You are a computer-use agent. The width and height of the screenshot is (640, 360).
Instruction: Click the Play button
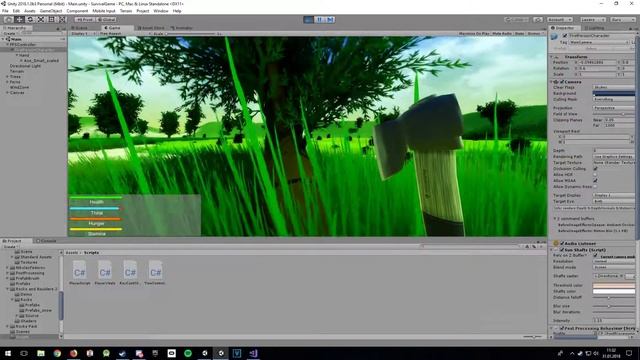(309, 20)
